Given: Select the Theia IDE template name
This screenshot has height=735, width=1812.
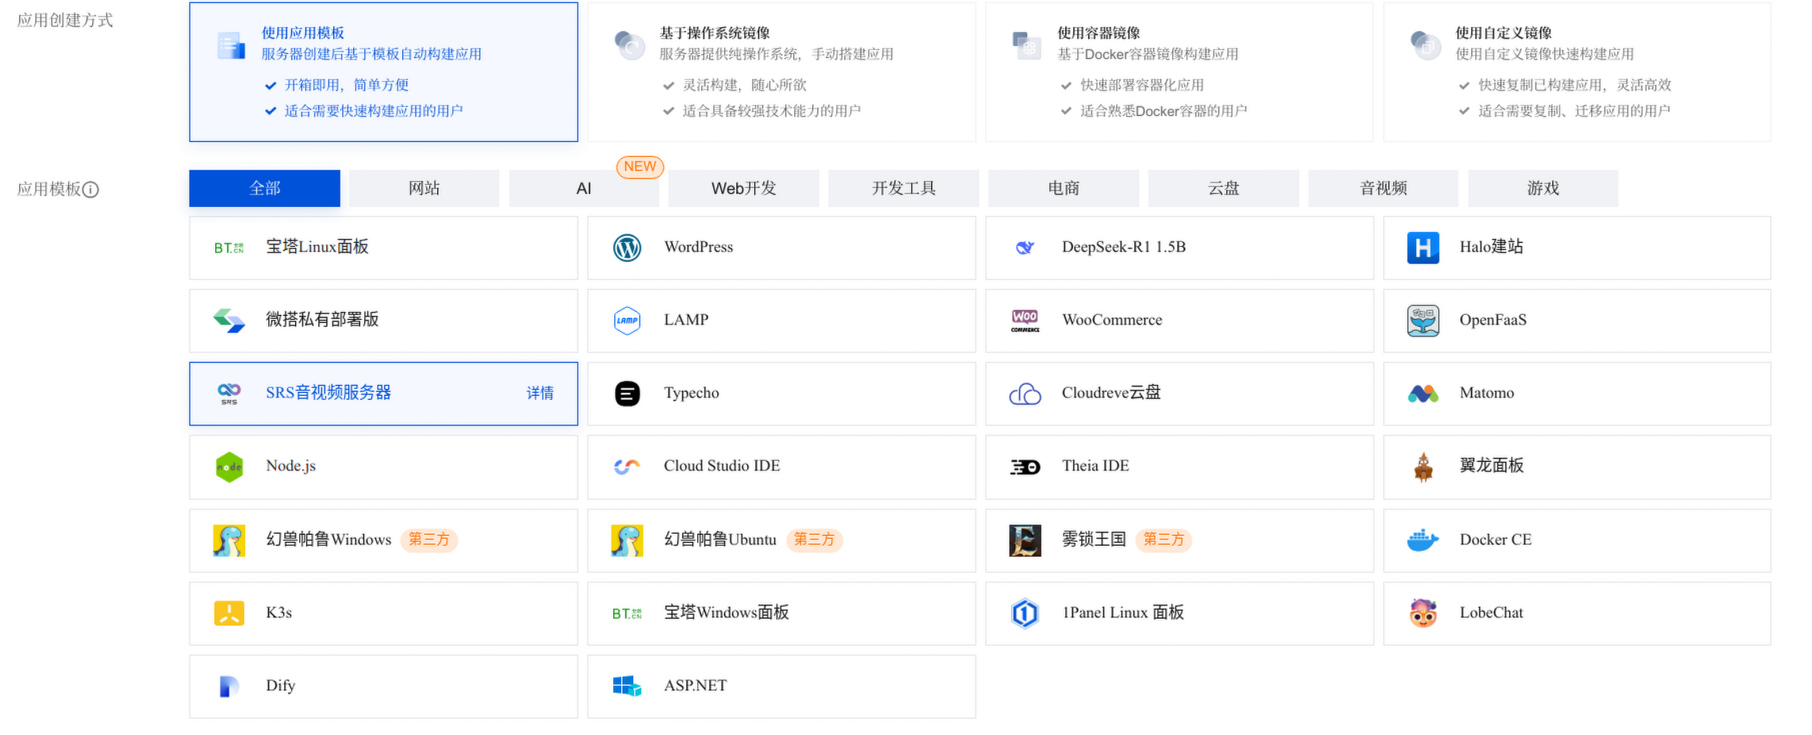Looking at the screenshot, I should [x=1095, y=466].
